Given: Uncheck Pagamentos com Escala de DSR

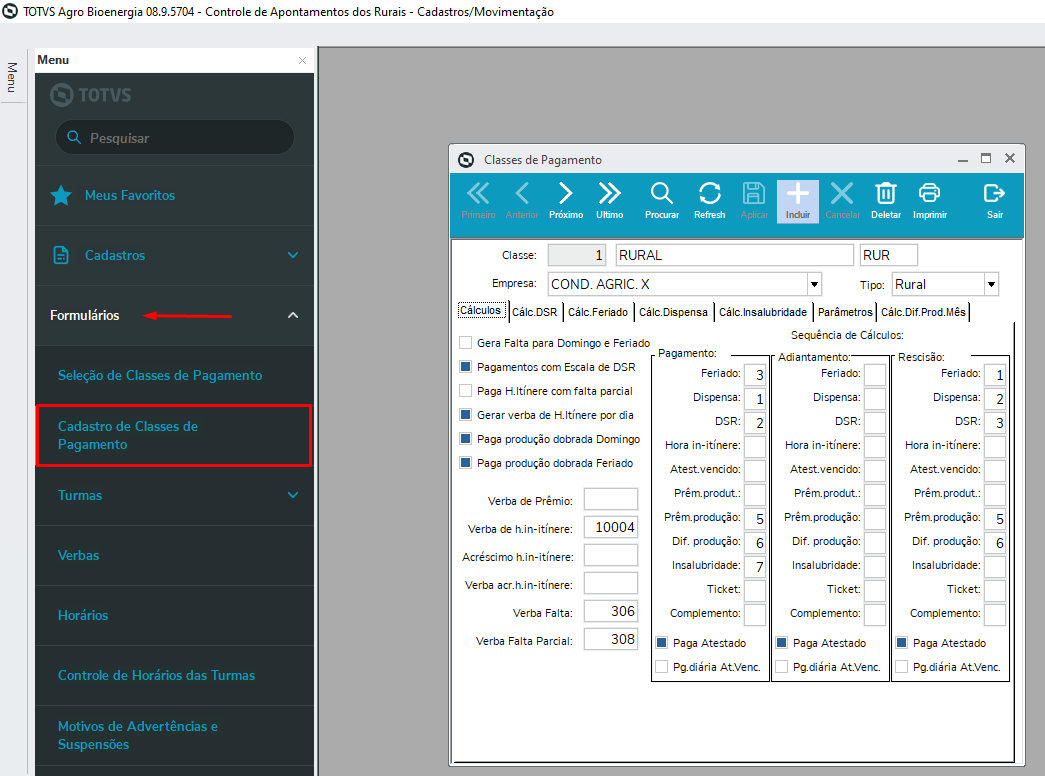Looking at the screenshot, I should (x=465, y=367).
